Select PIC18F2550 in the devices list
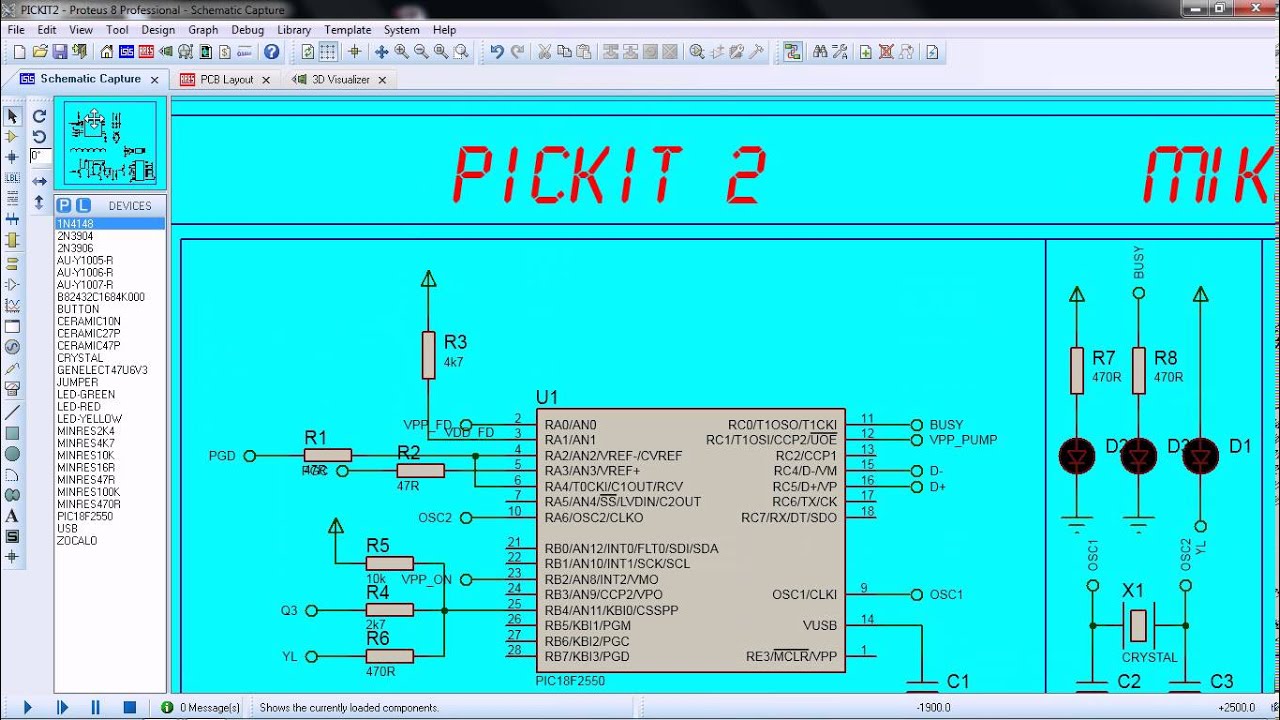The image size is (1280, 720). click(110, 516)
